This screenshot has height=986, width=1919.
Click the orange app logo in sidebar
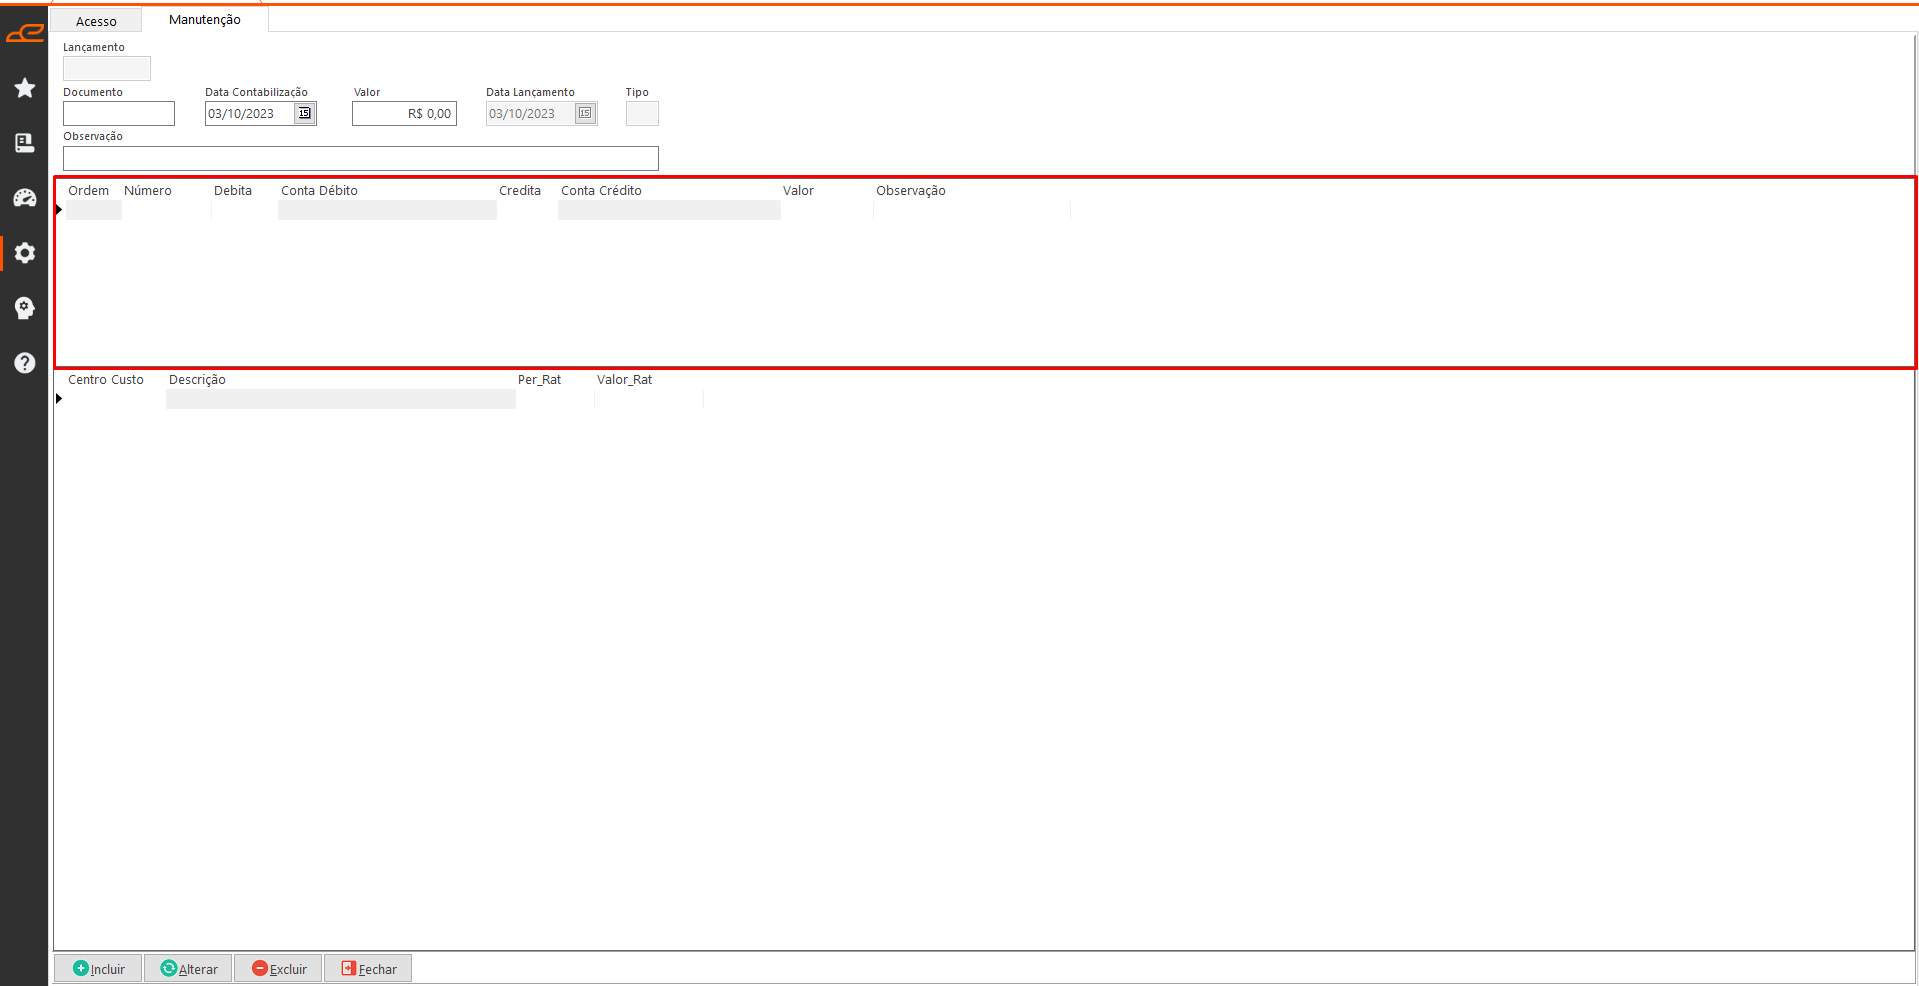25,34
